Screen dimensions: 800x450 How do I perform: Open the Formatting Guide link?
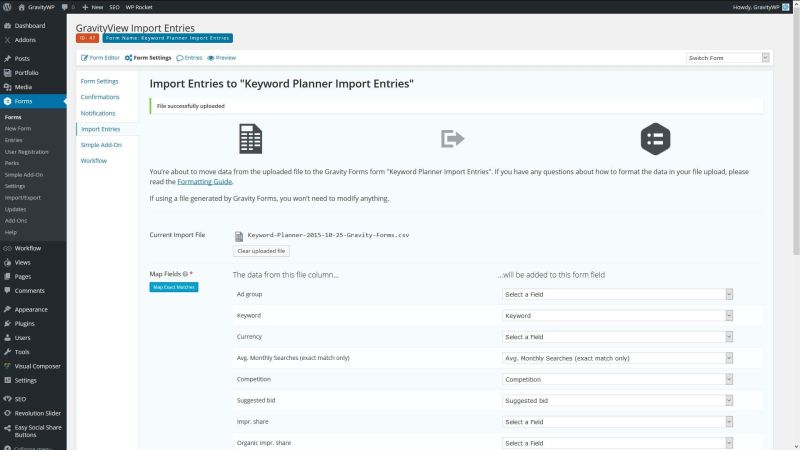205,182
